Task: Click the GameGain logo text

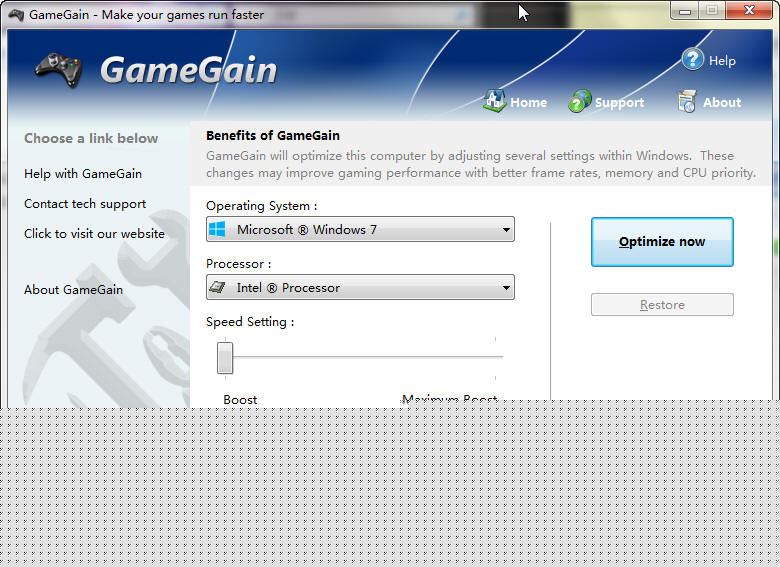Action: (189, 70)
